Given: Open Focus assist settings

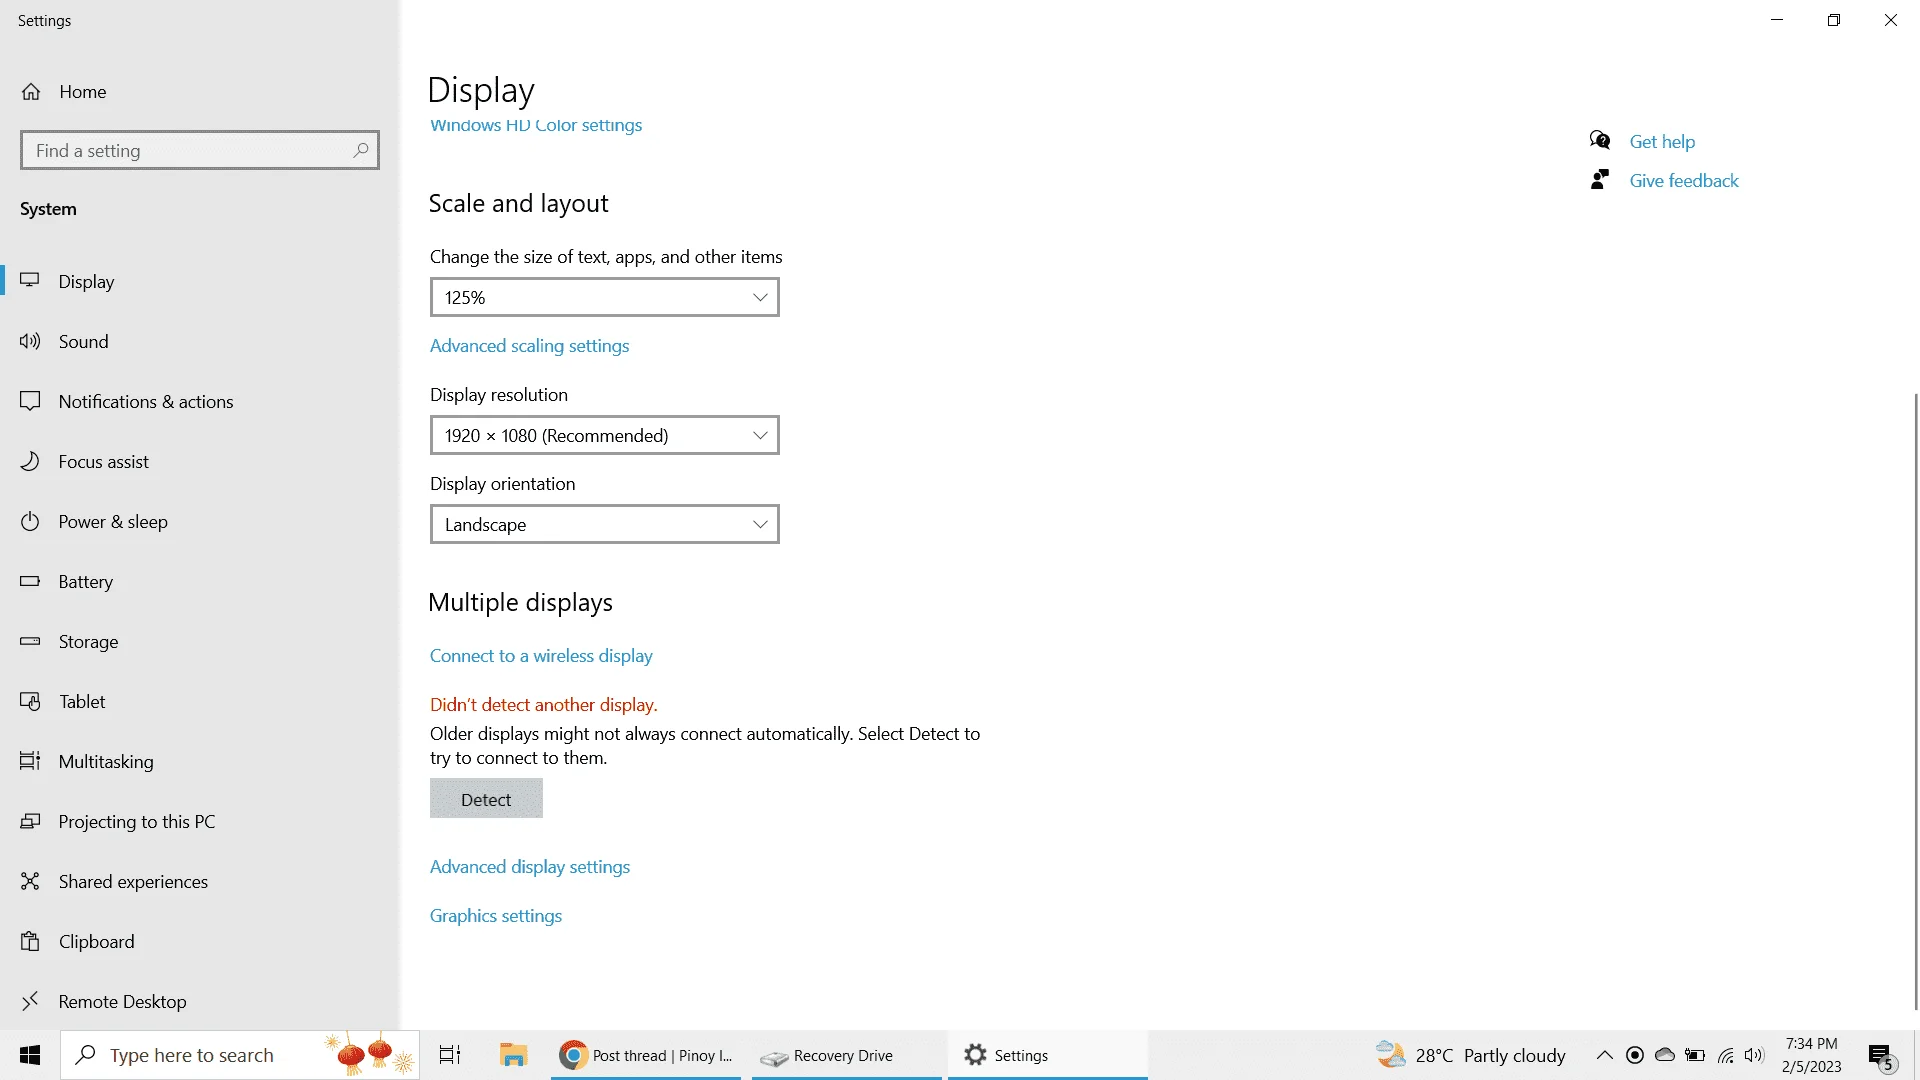Looking at the screenshot, I should coord(200,461).
